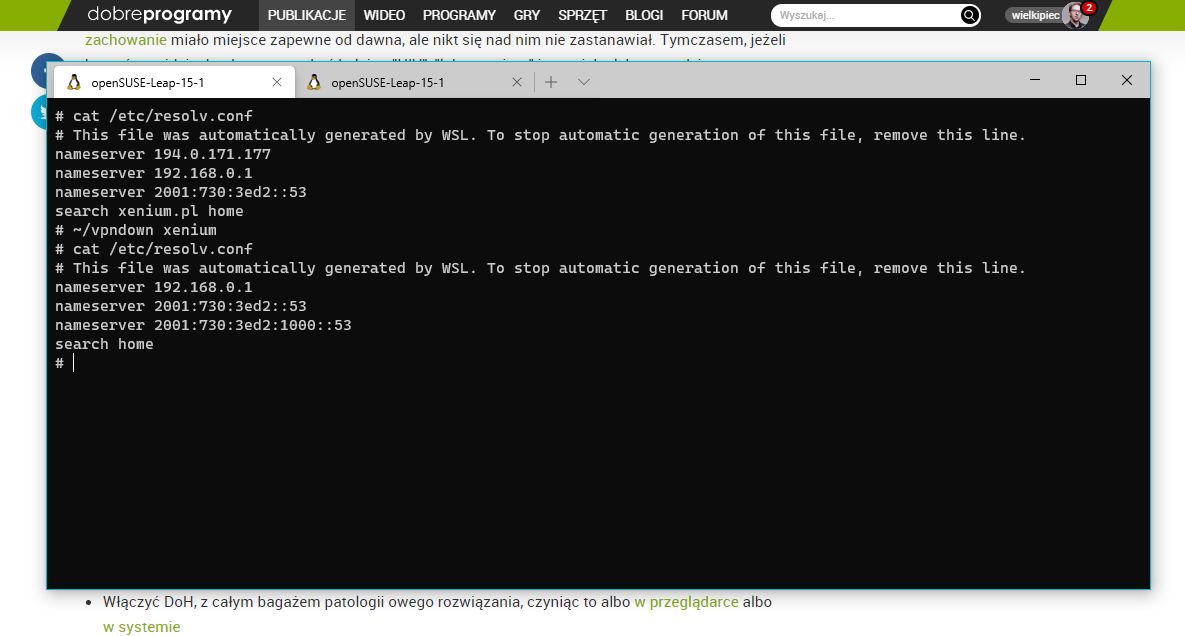
Task: Open new tab with plus icon
Action: point(551,82)
